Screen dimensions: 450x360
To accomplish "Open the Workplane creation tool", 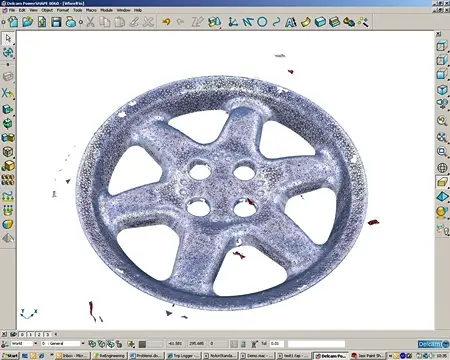I will tap(233, 22).
